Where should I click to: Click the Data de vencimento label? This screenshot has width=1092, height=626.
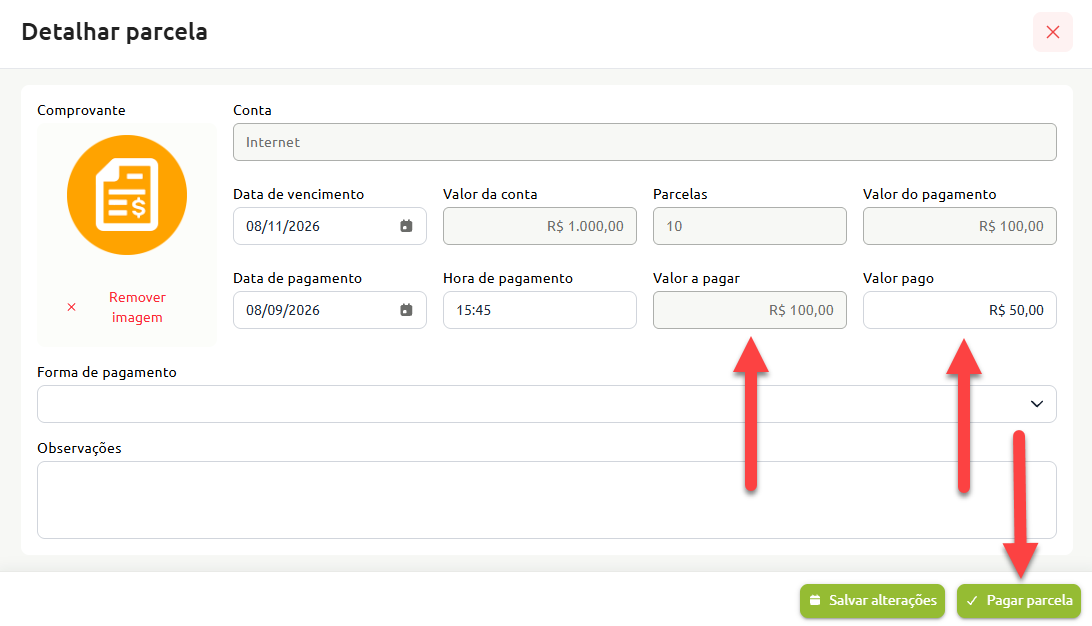[x=299, y=194]
